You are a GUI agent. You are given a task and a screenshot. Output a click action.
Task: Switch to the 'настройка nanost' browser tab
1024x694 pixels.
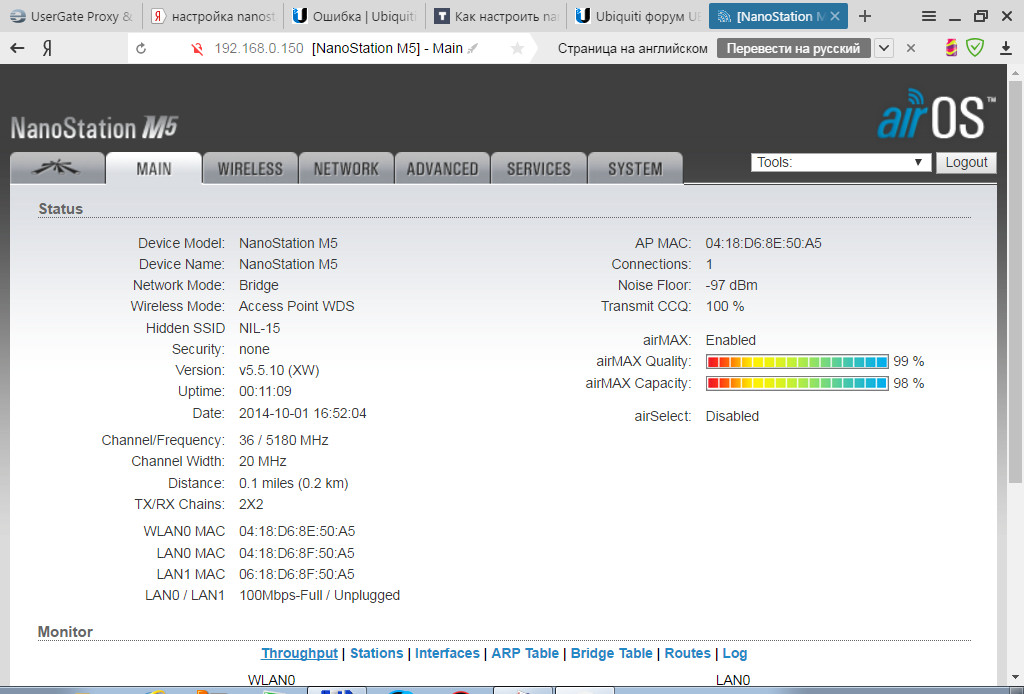coord(214,16)
